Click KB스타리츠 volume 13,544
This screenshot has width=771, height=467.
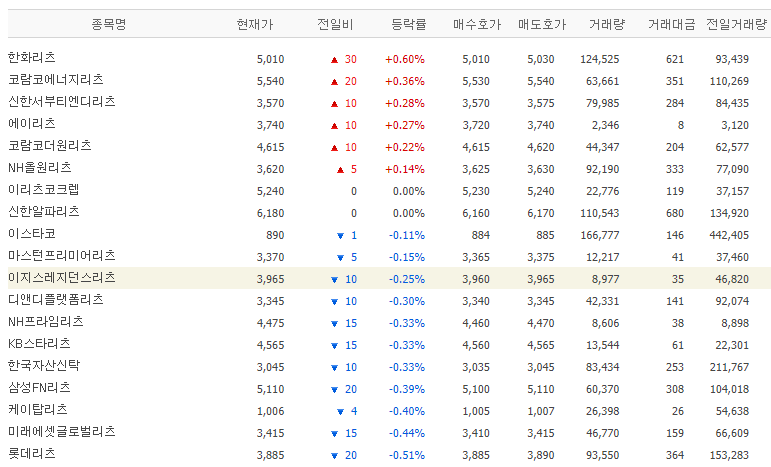(602, 346)
